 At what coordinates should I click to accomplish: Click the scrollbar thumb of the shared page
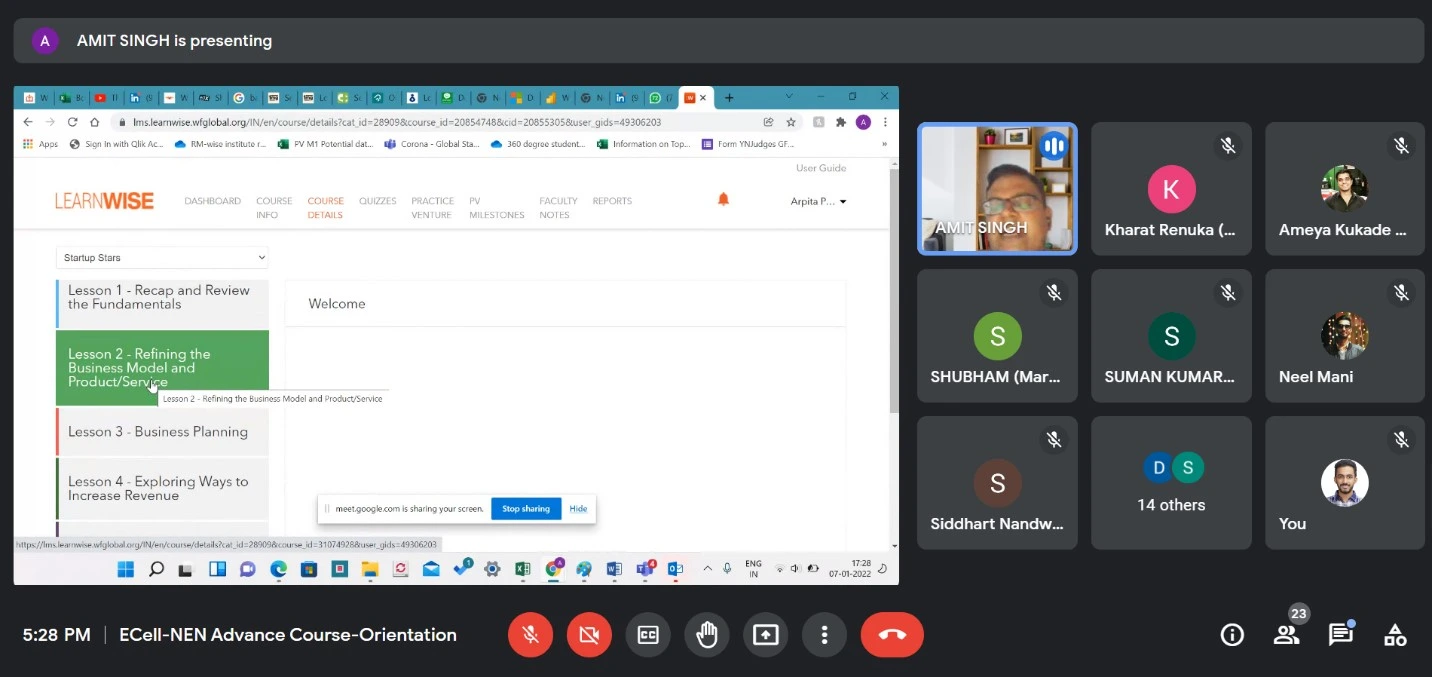pyautogui.click(x=893, y=290)
